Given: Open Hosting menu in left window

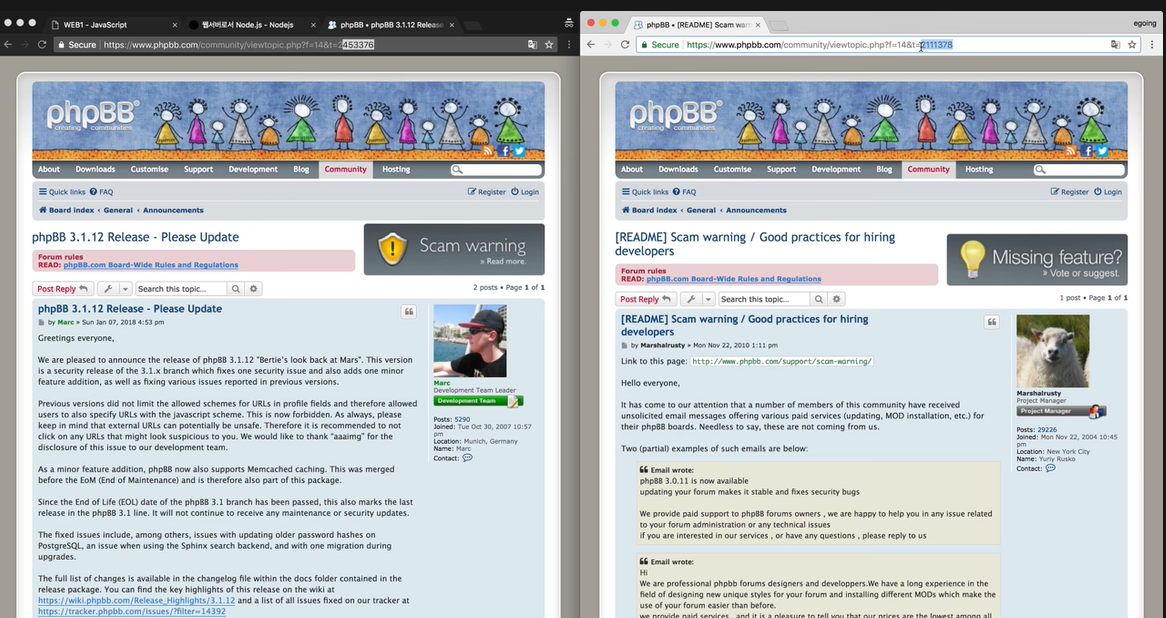Looking at the screenshot, I should [396, 169].
